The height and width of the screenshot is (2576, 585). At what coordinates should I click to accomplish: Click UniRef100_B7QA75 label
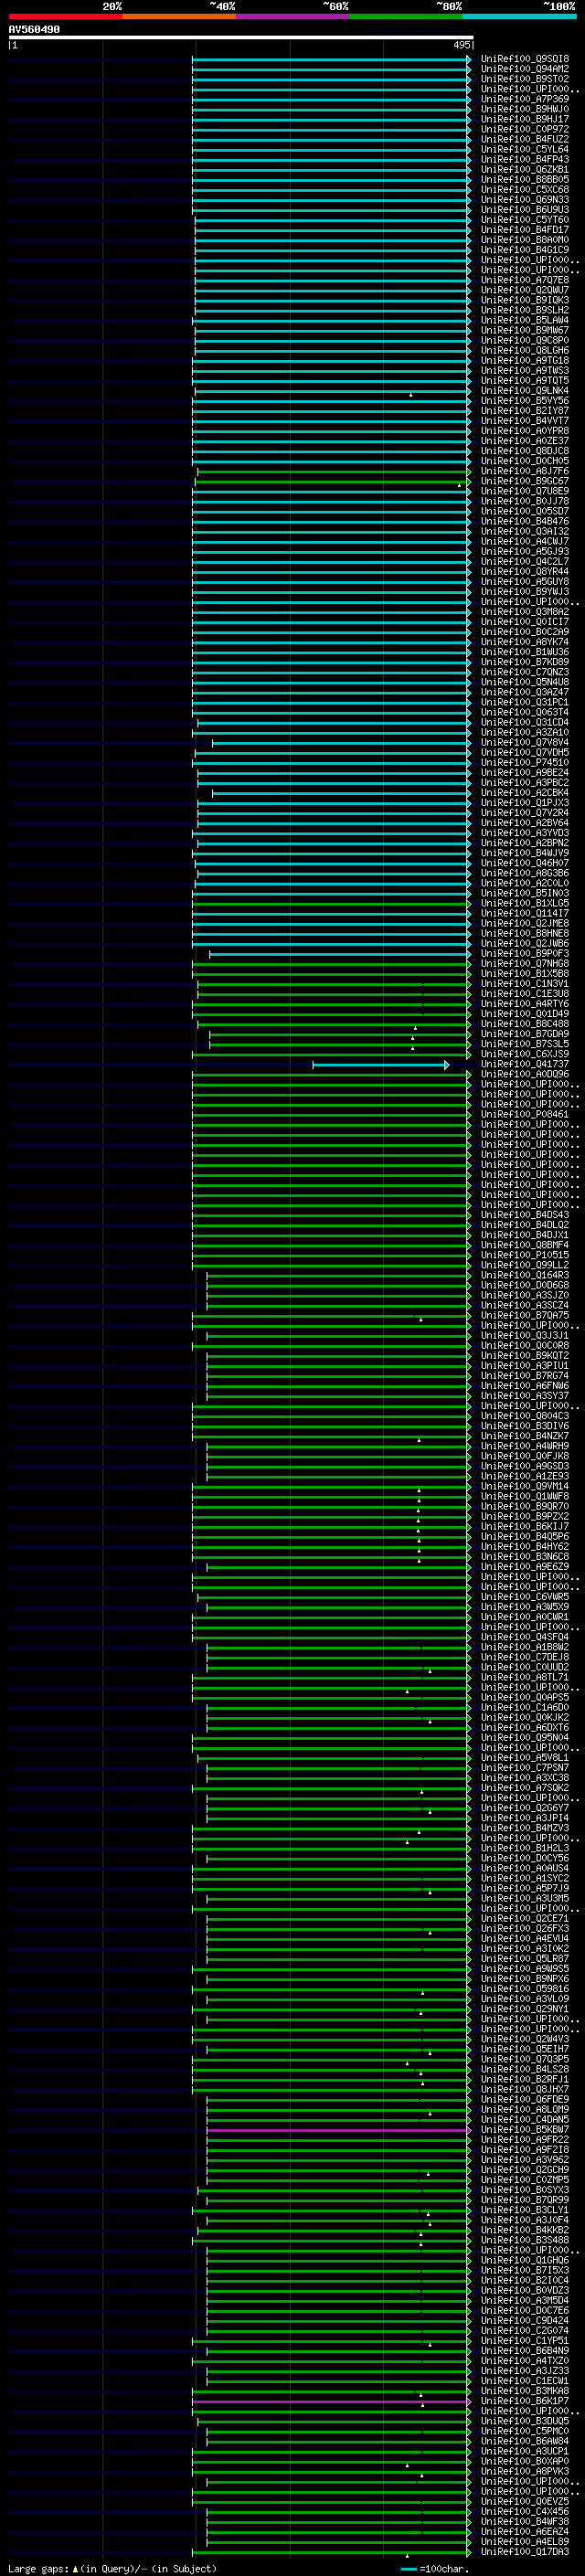(525, 1315)
